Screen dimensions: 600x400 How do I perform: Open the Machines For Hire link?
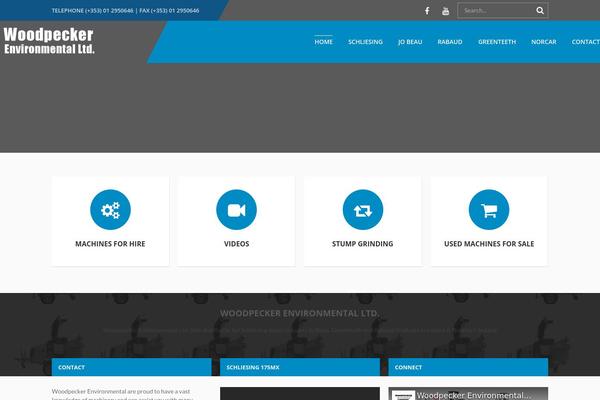(x=110, y=244)
